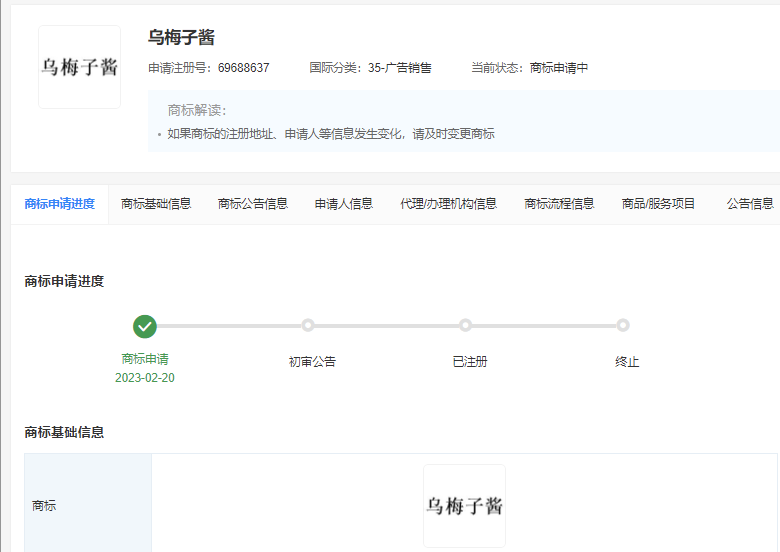Click the 商标申请中 status value
The height and width of the screenshot is (552, 780).
point(559,68)
